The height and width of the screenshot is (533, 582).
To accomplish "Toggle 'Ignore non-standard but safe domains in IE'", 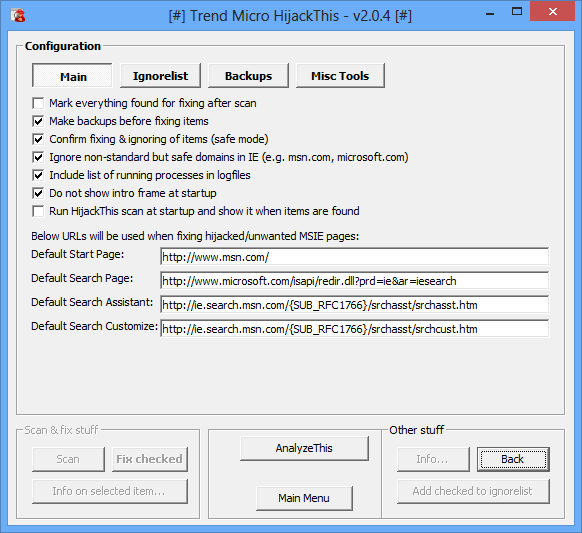I will (x=38, y=157).
